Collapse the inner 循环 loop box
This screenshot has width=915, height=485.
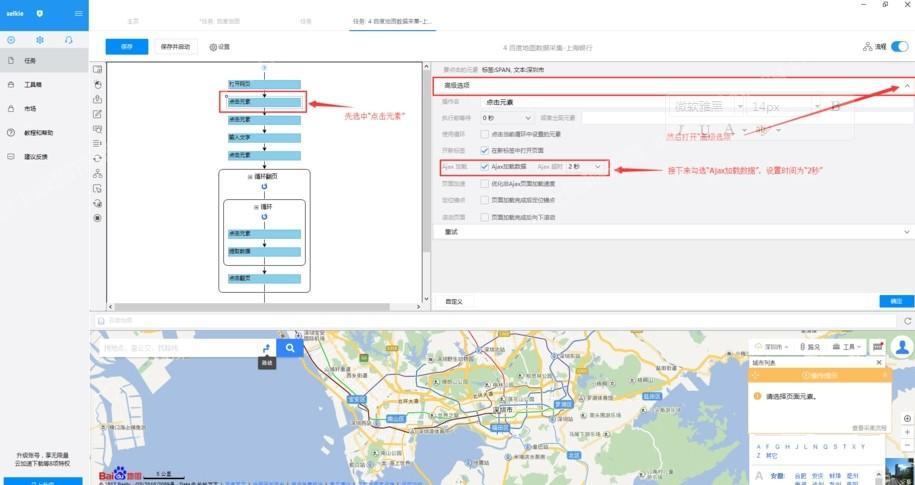(256, 207)
